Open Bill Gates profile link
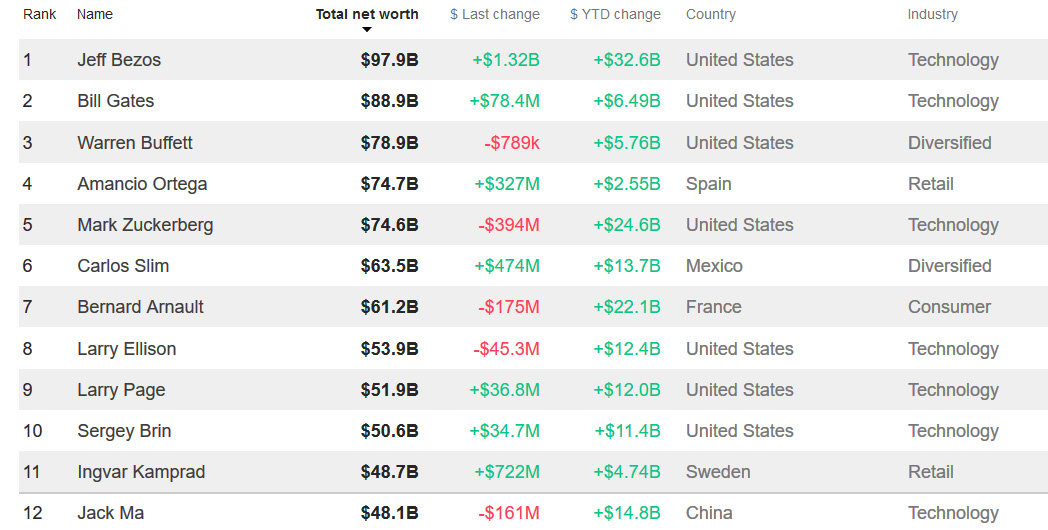1048x530 pixels. pos(116,101)
